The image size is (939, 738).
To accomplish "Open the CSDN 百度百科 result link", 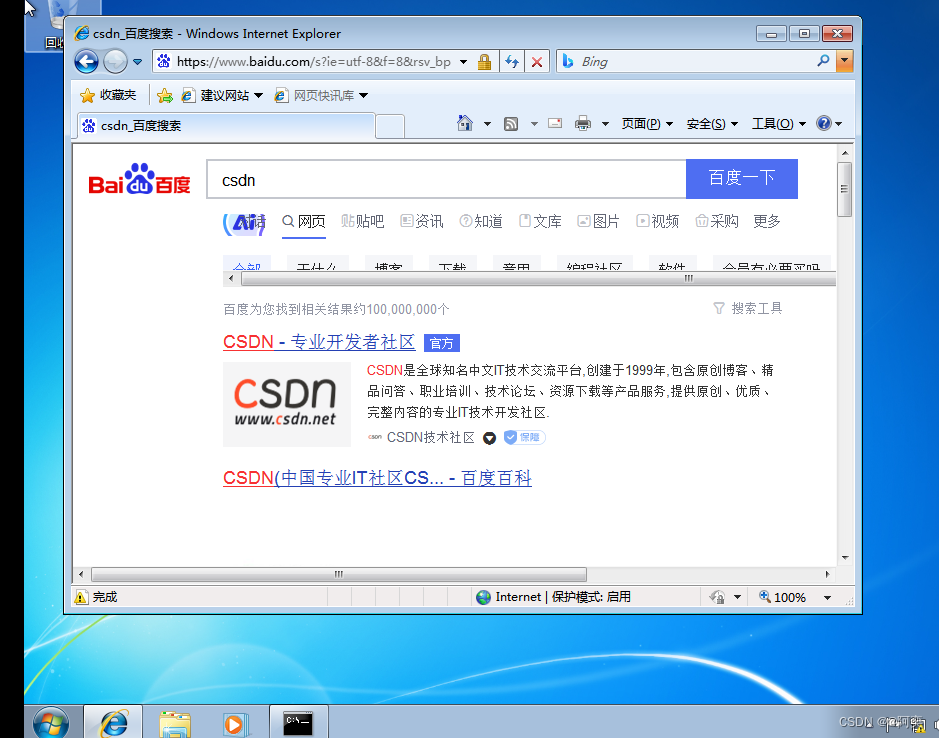I will pyautogui.click(x=377, y=478).
